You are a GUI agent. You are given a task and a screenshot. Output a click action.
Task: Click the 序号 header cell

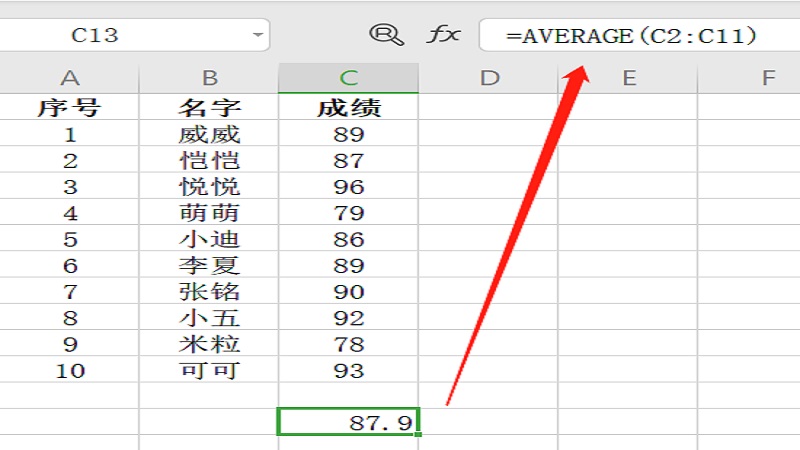[69, 107]
